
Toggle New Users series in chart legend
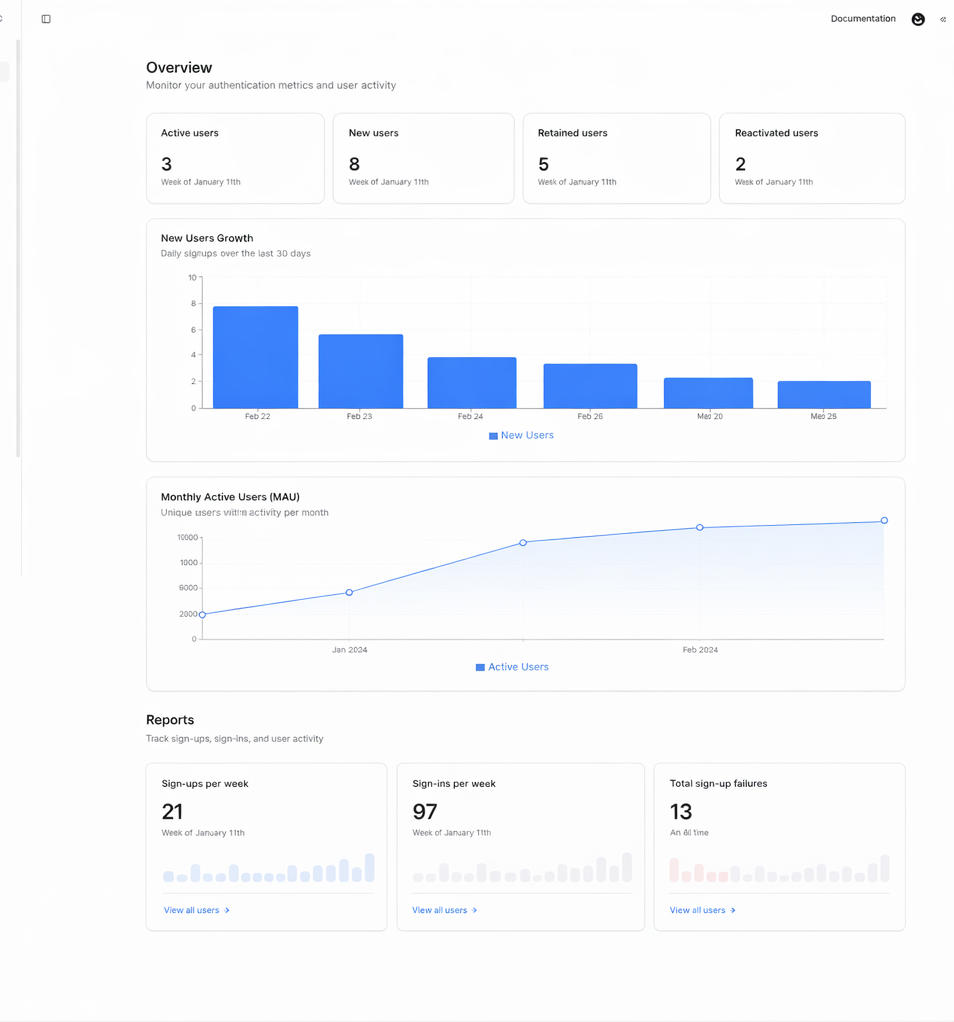click(521, 436)
